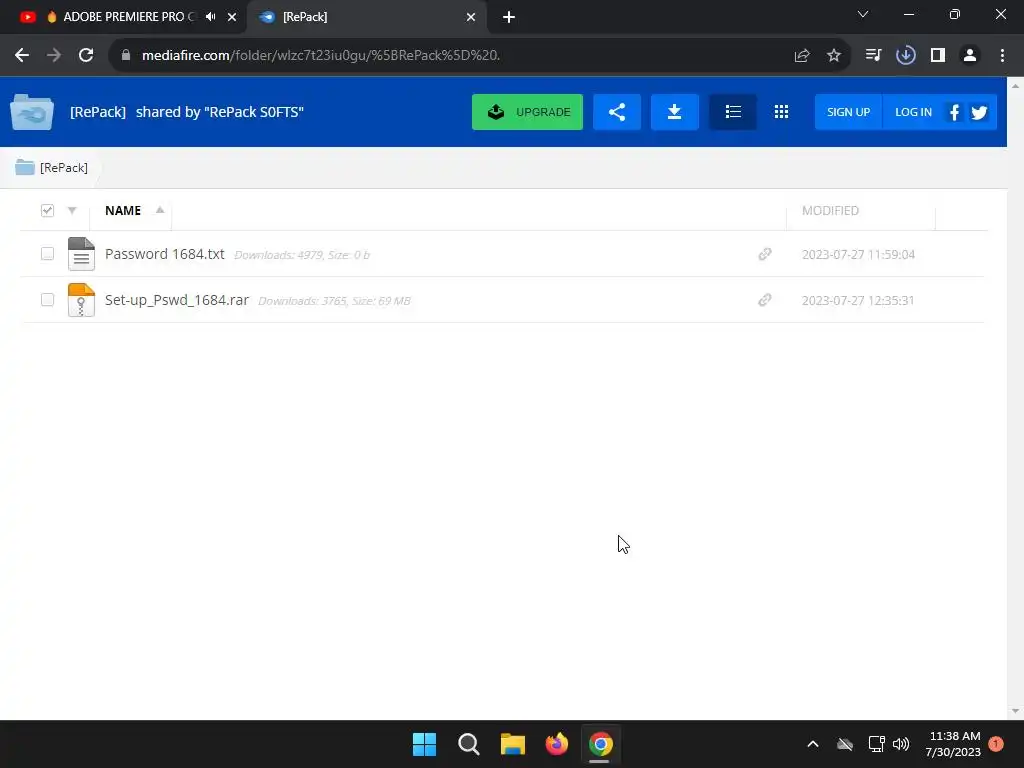Image resolution: width=1024 pixels, height=768 pixels.
Task: Click the share page icon in address bar
Action: (x=801, y=56)
